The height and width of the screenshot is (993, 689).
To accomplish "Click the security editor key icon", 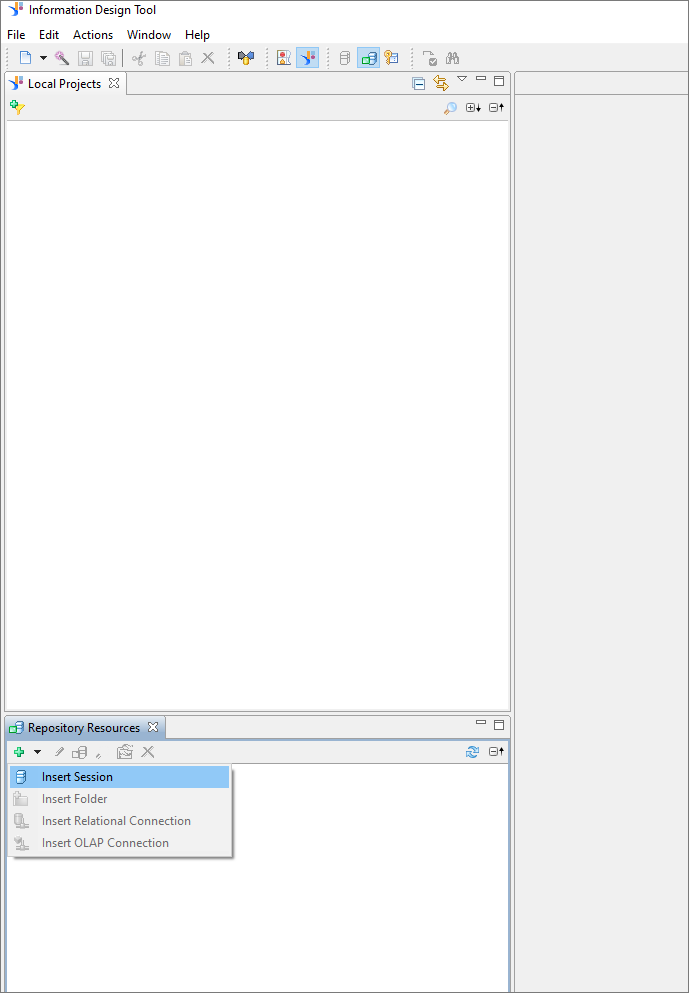I will (391, 58).
